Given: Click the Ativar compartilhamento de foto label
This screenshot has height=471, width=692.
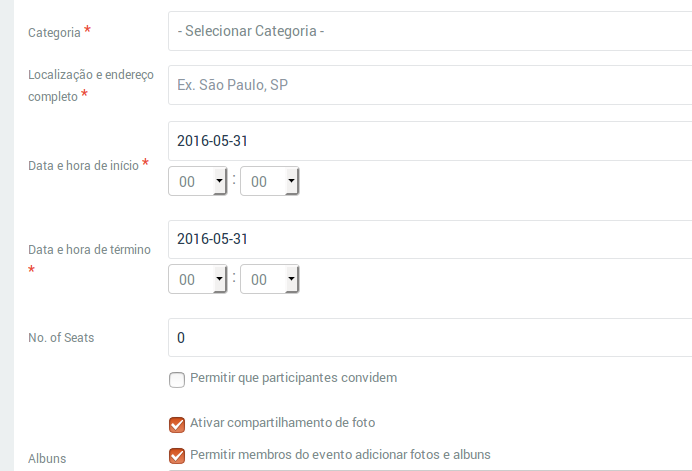Looking at the screenshot, I should click(x=282, y=423).
